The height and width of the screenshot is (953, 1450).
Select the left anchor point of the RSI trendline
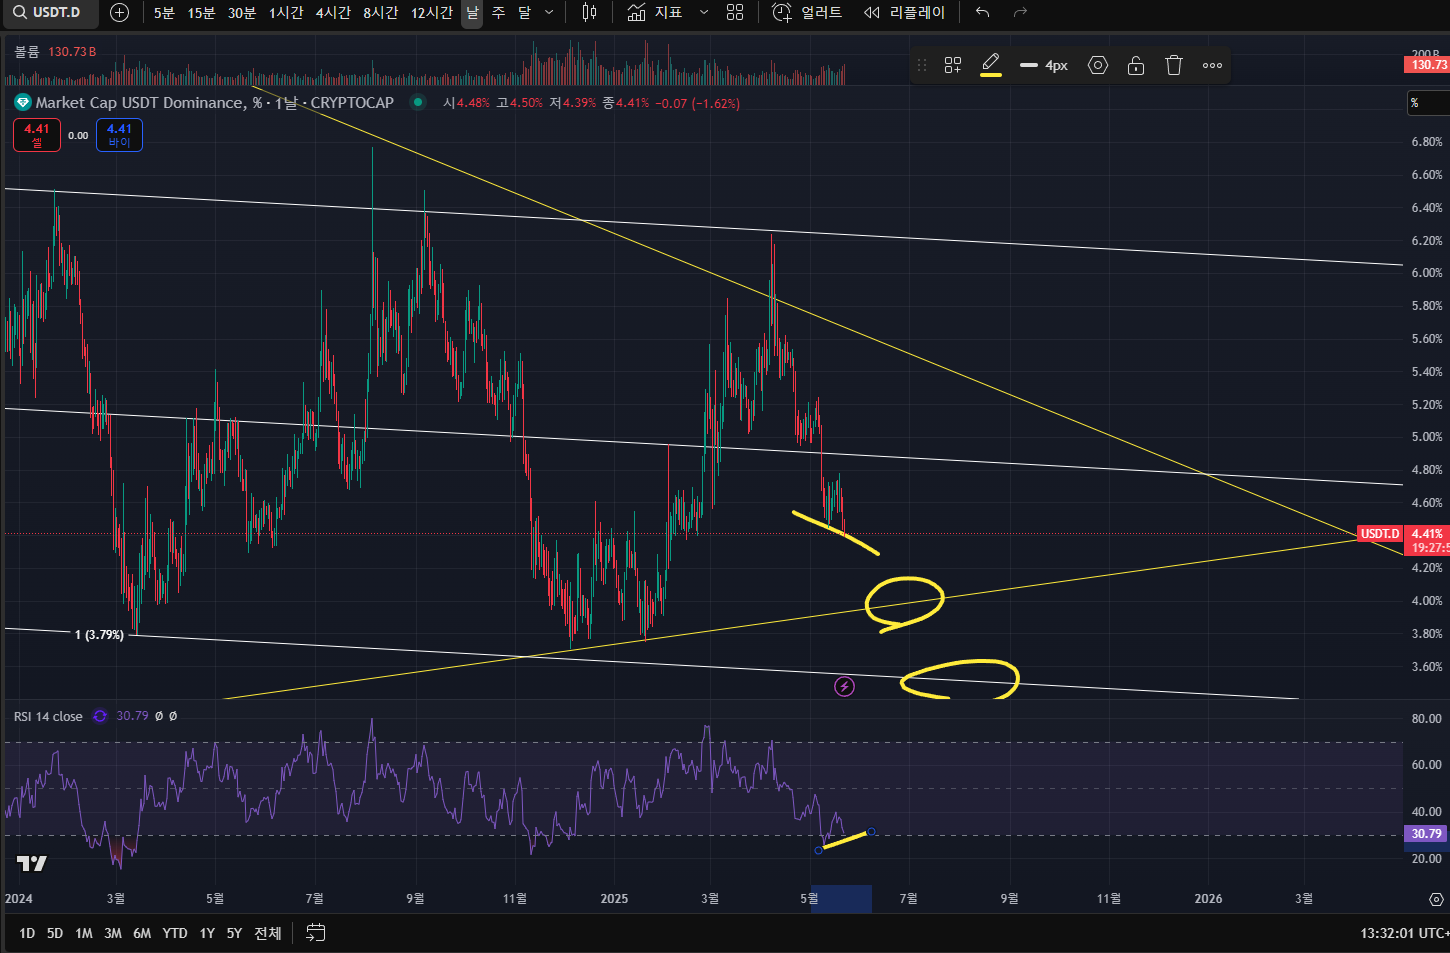pyautogui.click(x=818, y=850)
